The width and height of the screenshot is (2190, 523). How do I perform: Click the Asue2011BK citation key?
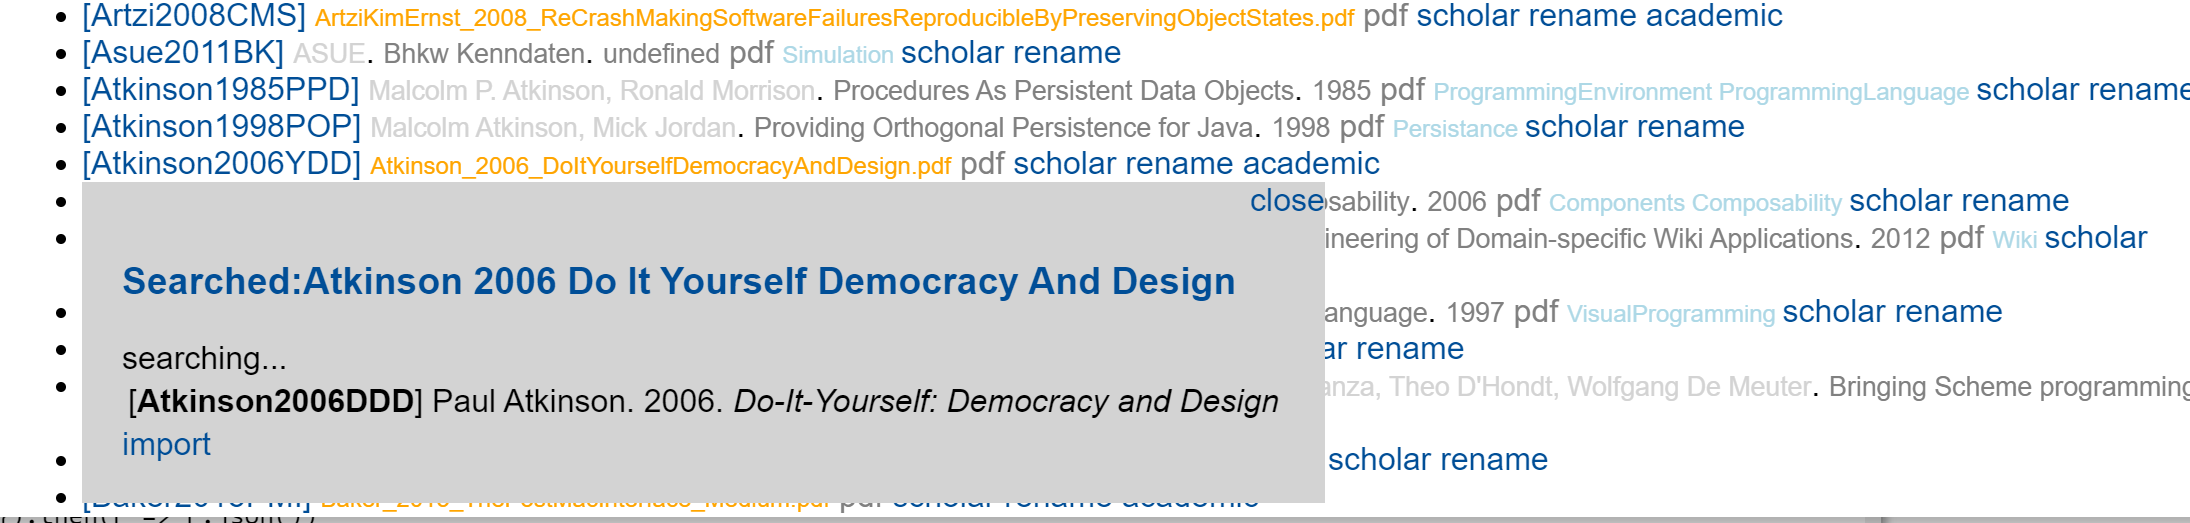(183, 53)
